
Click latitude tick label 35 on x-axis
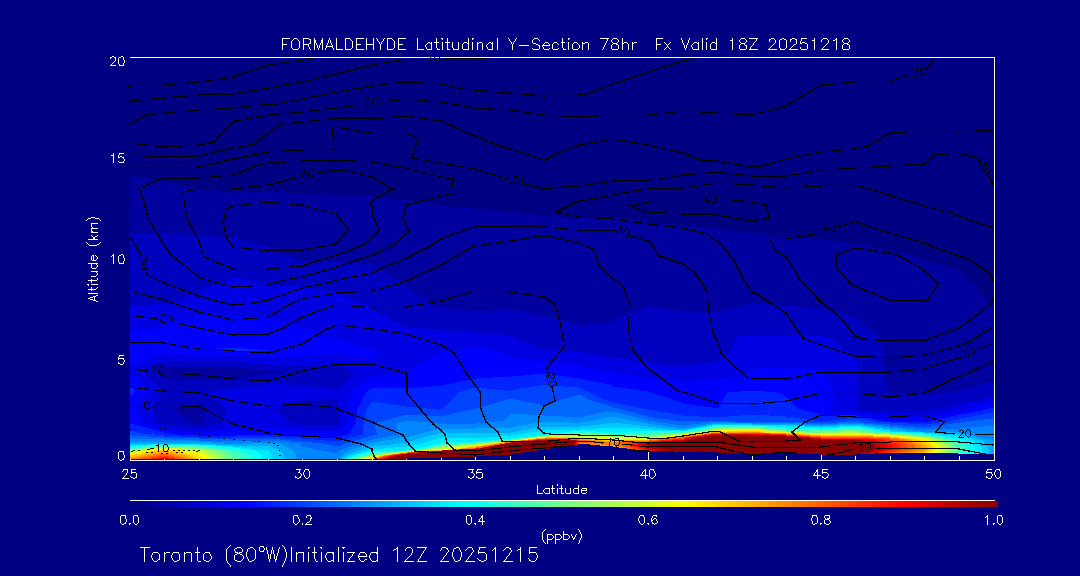[475, 473]
